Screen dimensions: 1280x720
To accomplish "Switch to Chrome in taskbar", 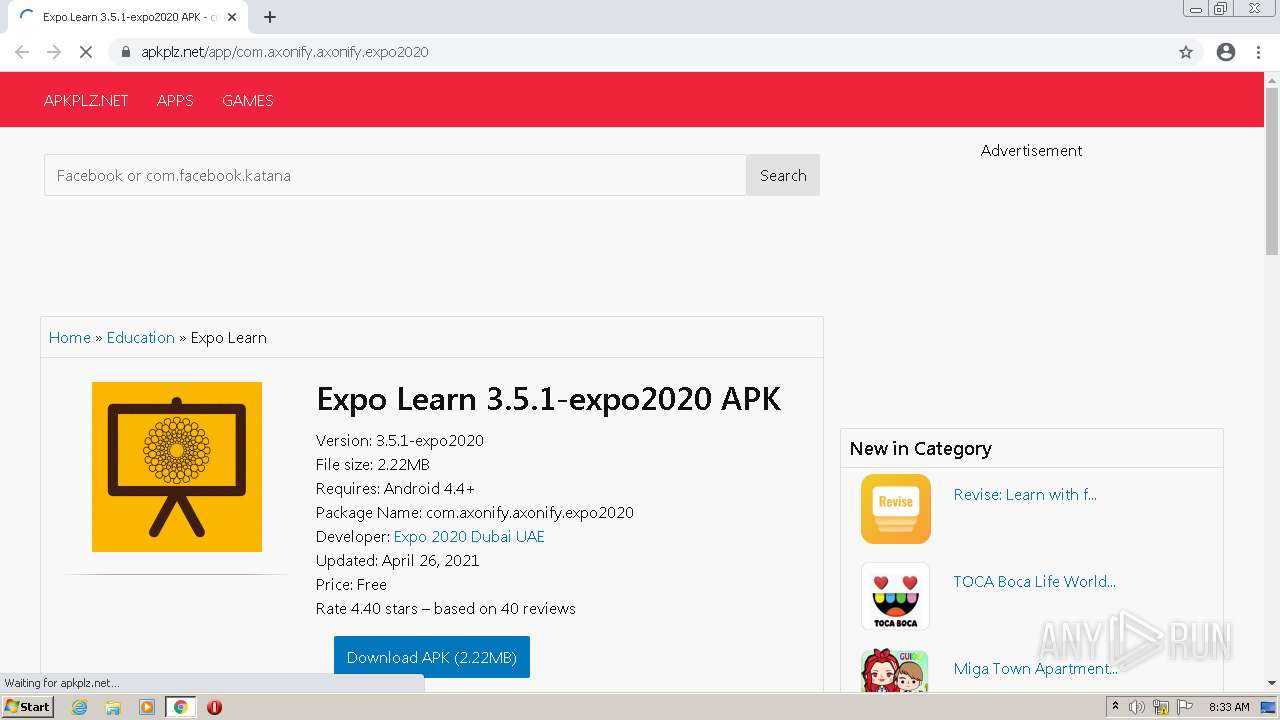I will (x=180, y=707).
